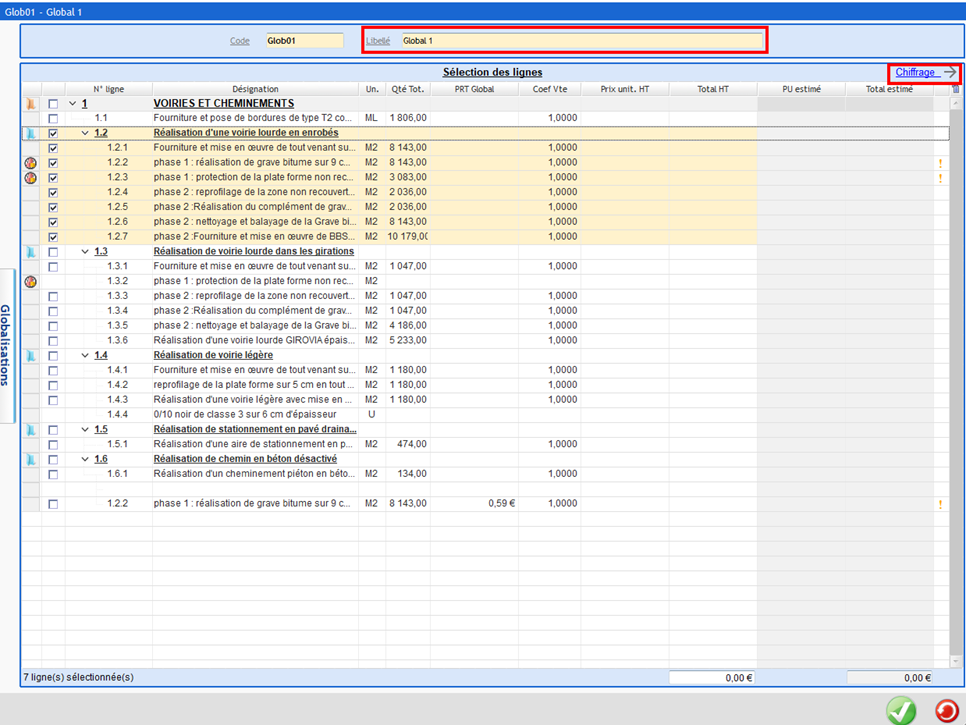Uncheck the checkbox for line 1.2.4
The width and height of the screenshot is (966, 725).
click(x=53, y=192)
